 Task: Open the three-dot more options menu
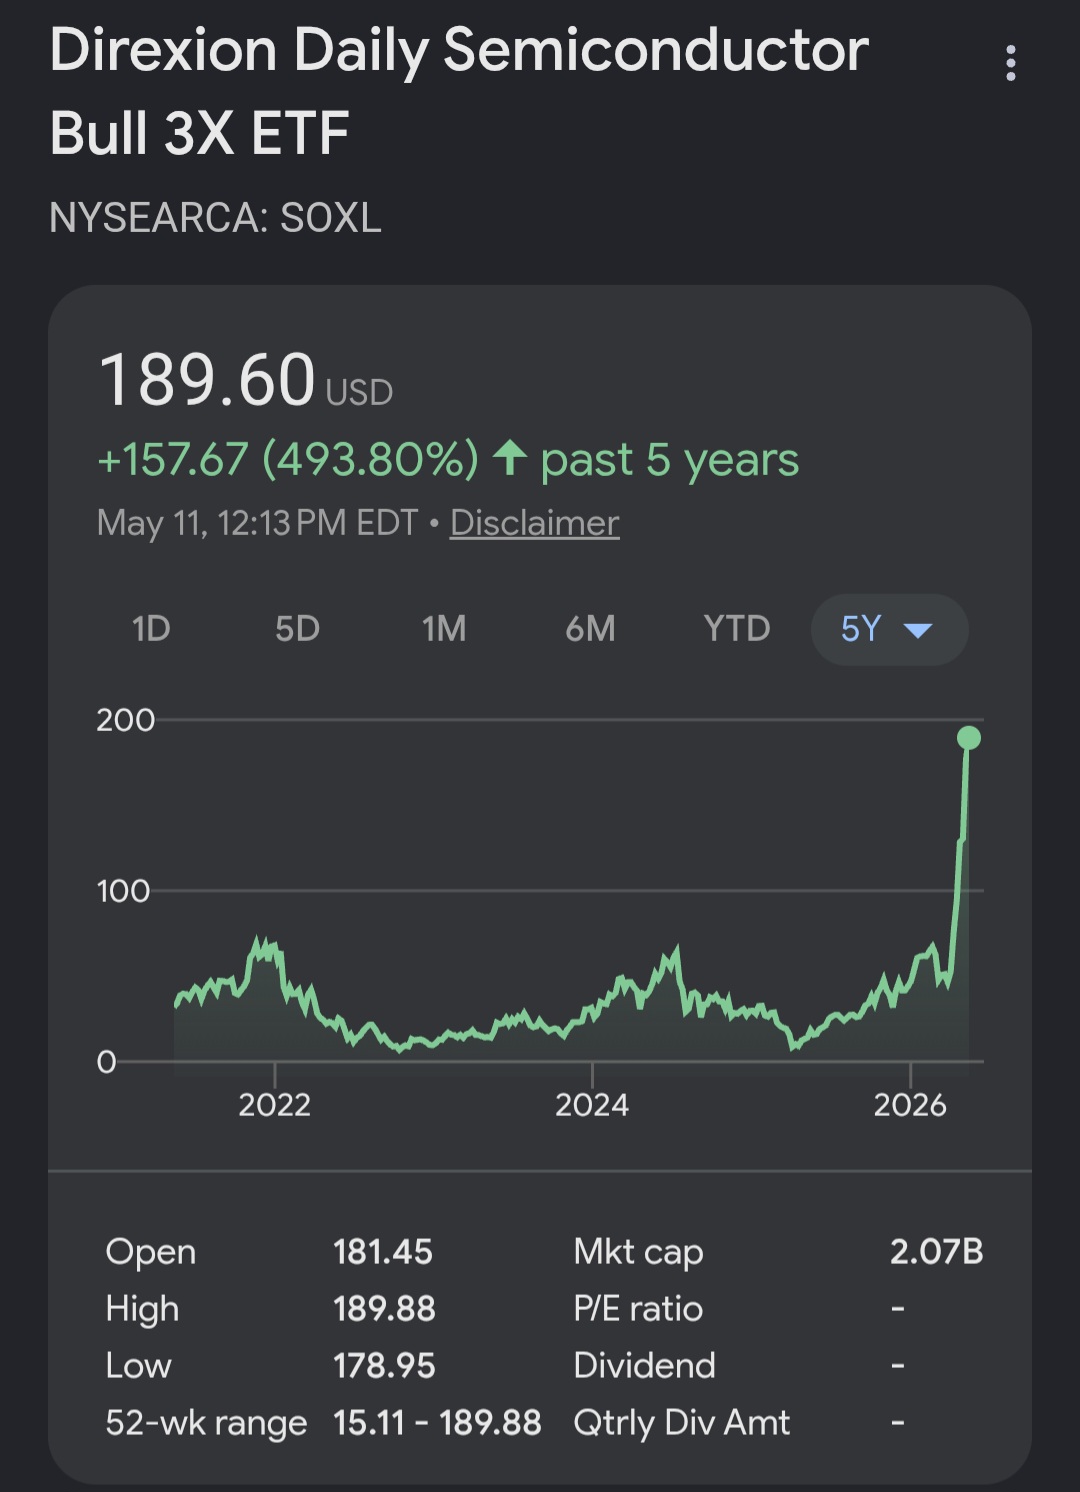coord(1011,63)
